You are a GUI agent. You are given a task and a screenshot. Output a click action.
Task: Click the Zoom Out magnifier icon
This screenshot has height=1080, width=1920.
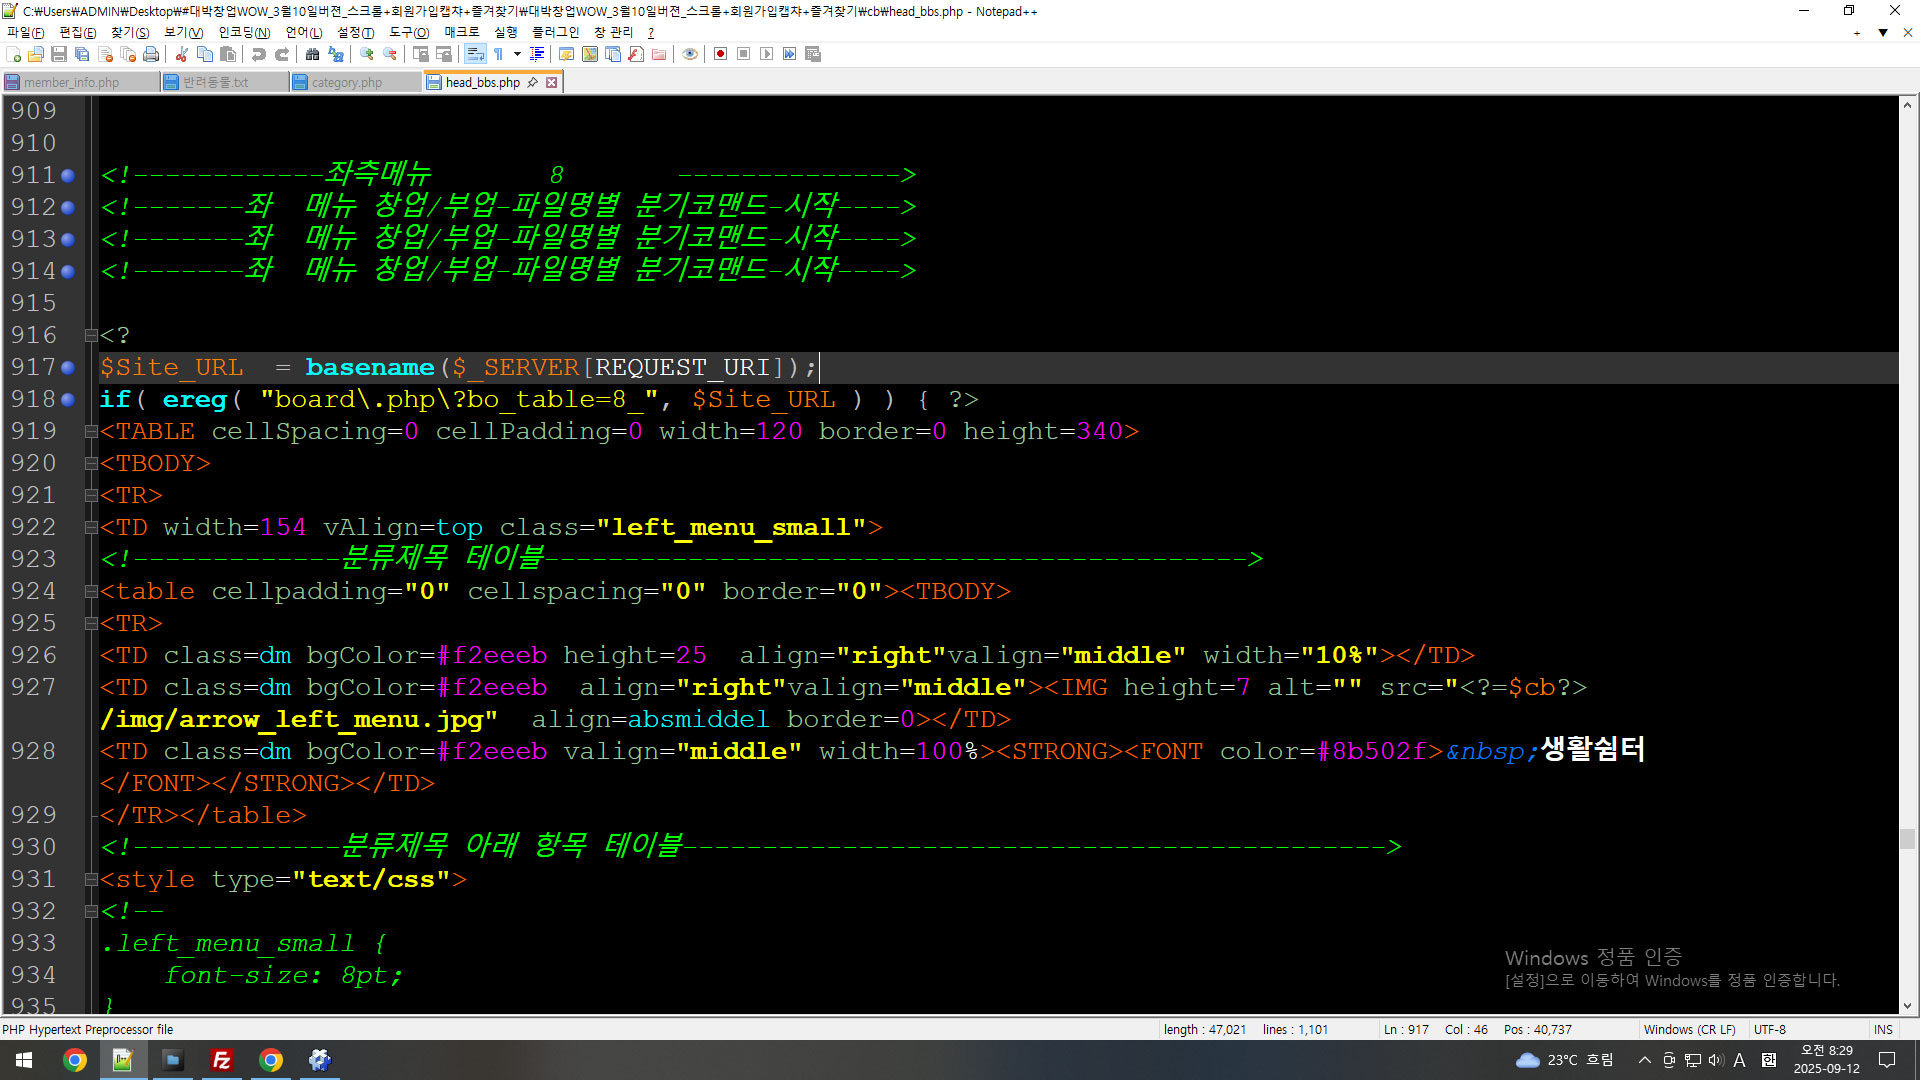click(390, 54)
